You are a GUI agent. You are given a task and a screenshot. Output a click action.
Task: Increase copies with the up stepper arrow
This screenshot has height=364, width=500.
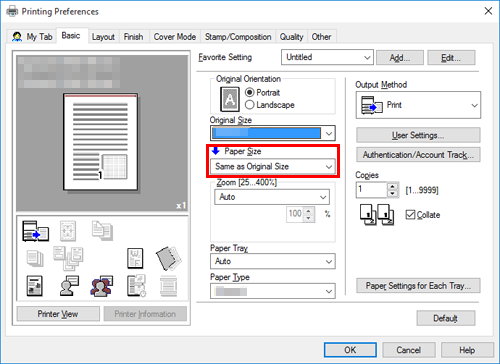point(393,187)
